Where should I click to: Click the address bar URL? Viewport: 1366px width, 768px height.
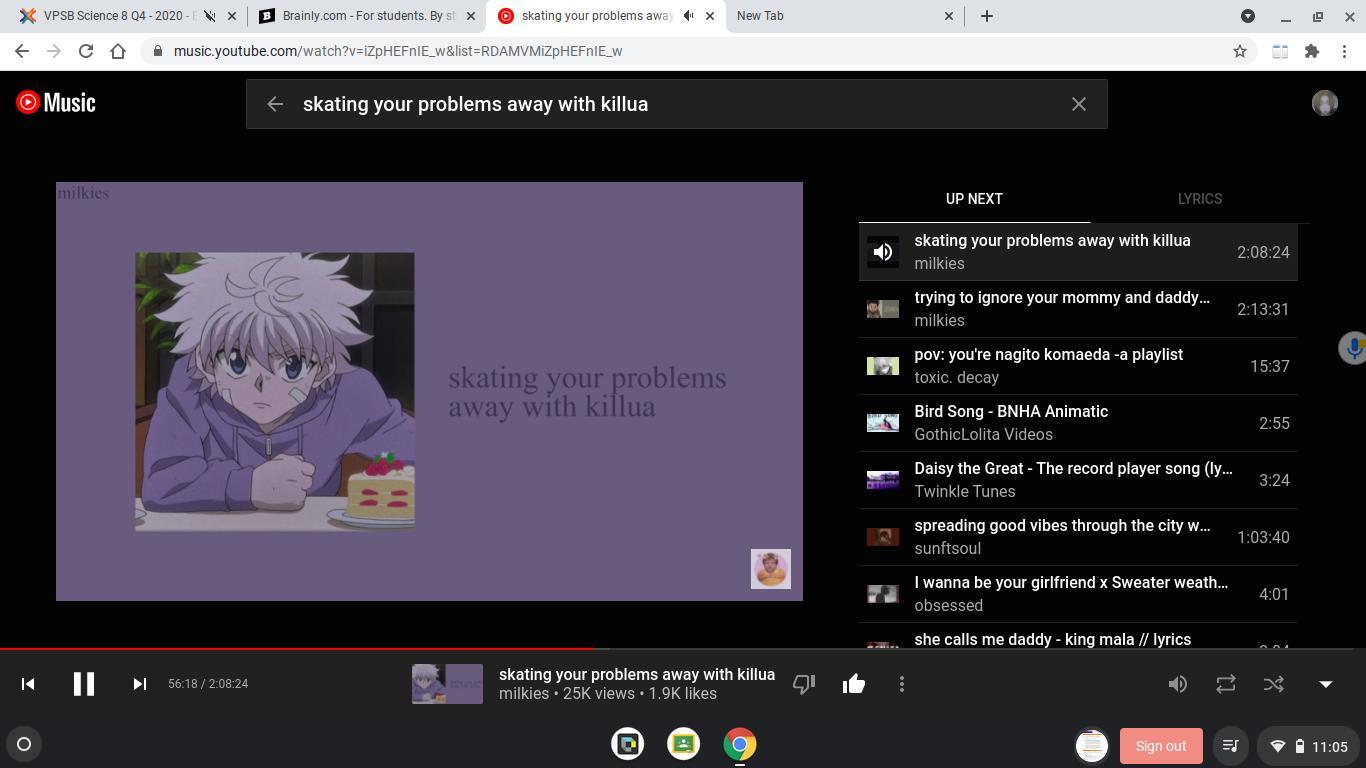point(398,51)
